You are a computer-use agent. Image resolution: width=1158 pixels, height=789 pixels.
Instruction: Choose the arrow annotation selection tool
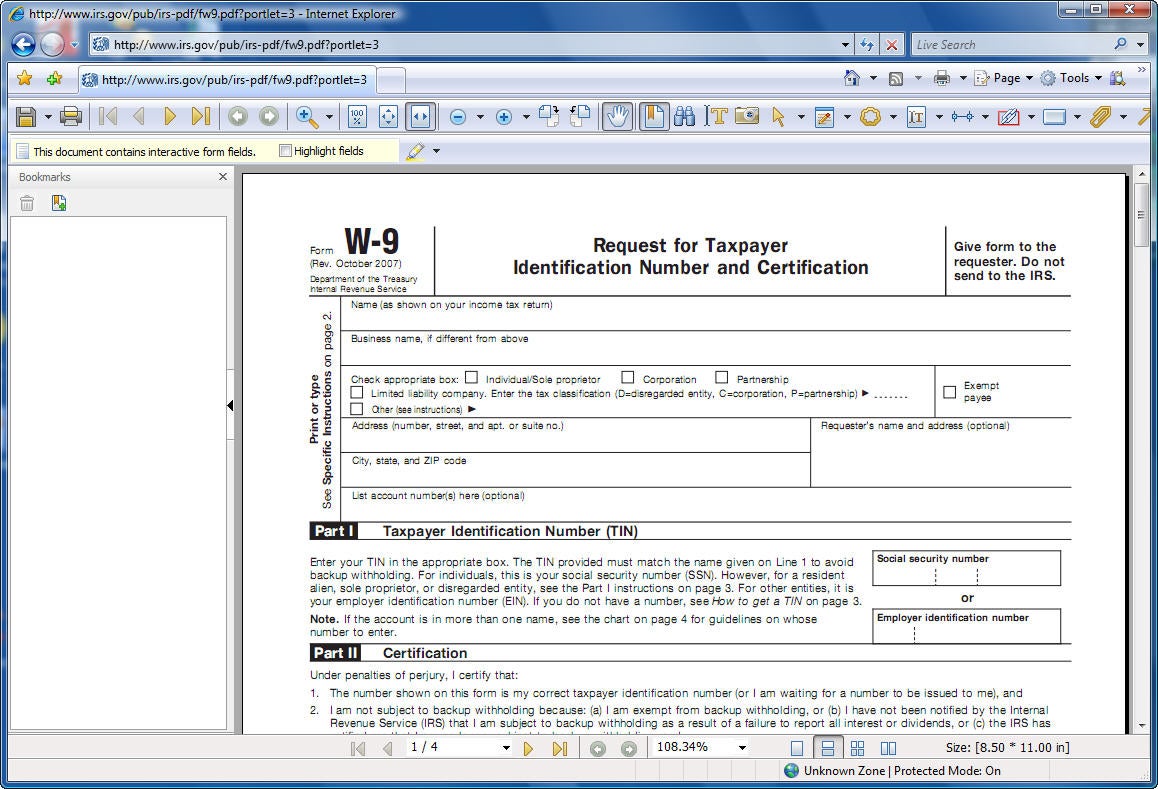pos(778,117)
